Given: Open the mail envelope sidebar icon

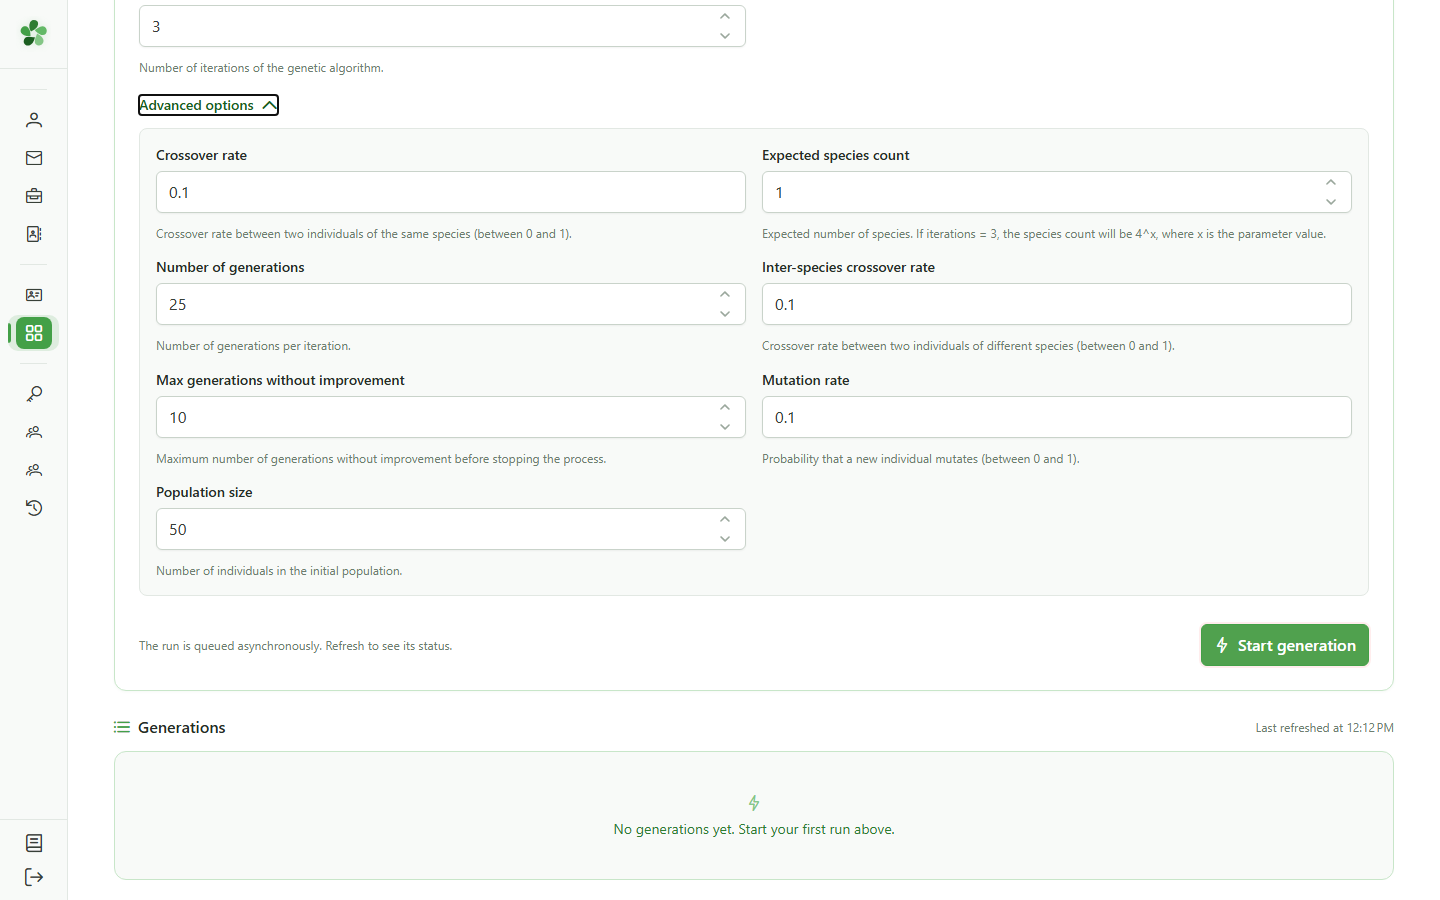Looking at the screenshot, I should pyautogui.click(x=34, y=158).
